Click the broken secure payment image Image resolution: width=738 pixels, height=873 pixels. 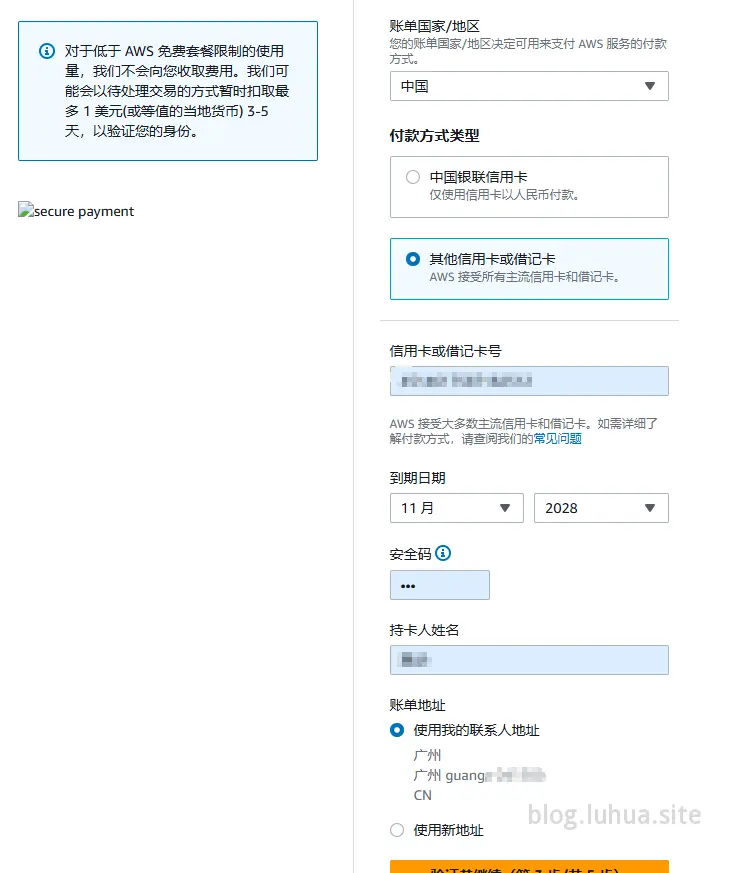point(76,210)
